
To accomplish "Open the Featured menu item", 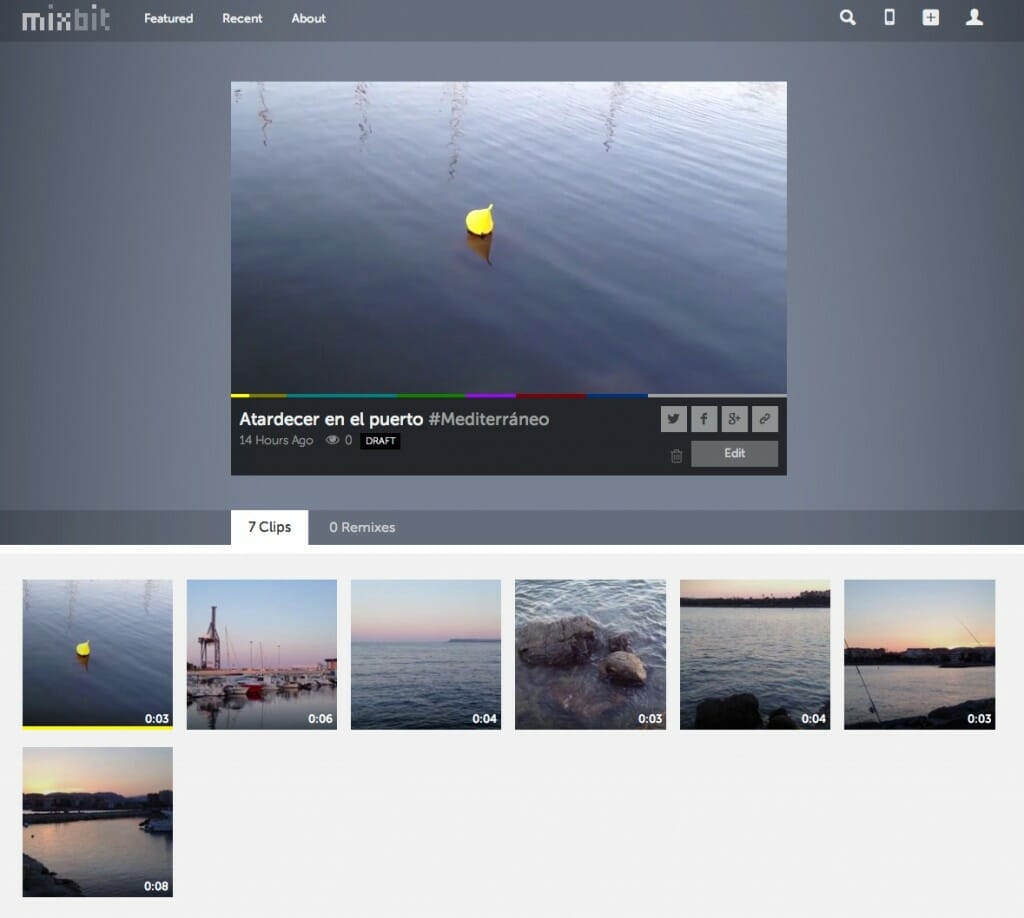I will 168,18.
